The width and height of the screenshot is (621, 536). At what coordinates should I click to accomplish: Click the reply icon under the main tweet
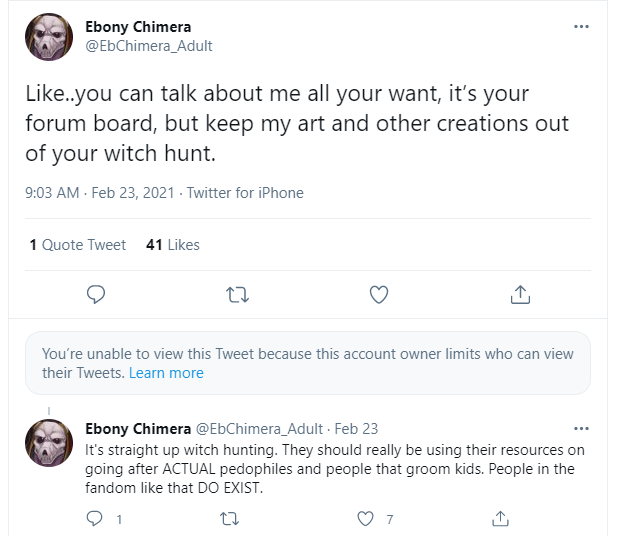pyautogui.click(x=96, y=295)
